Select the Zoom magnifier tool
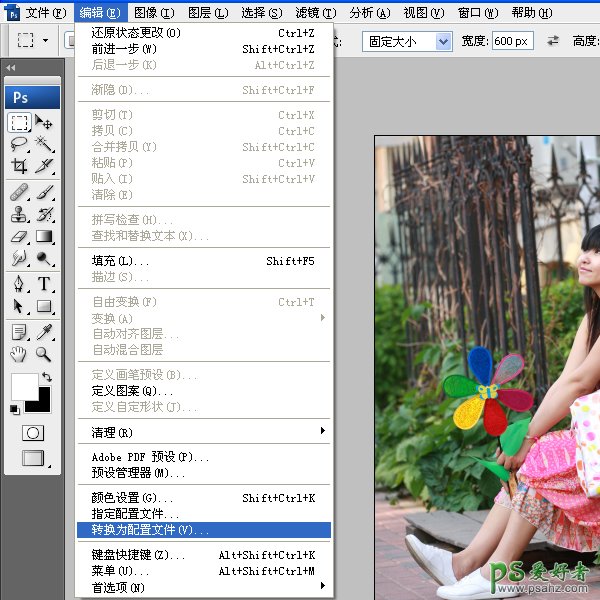 coord(44,354)
